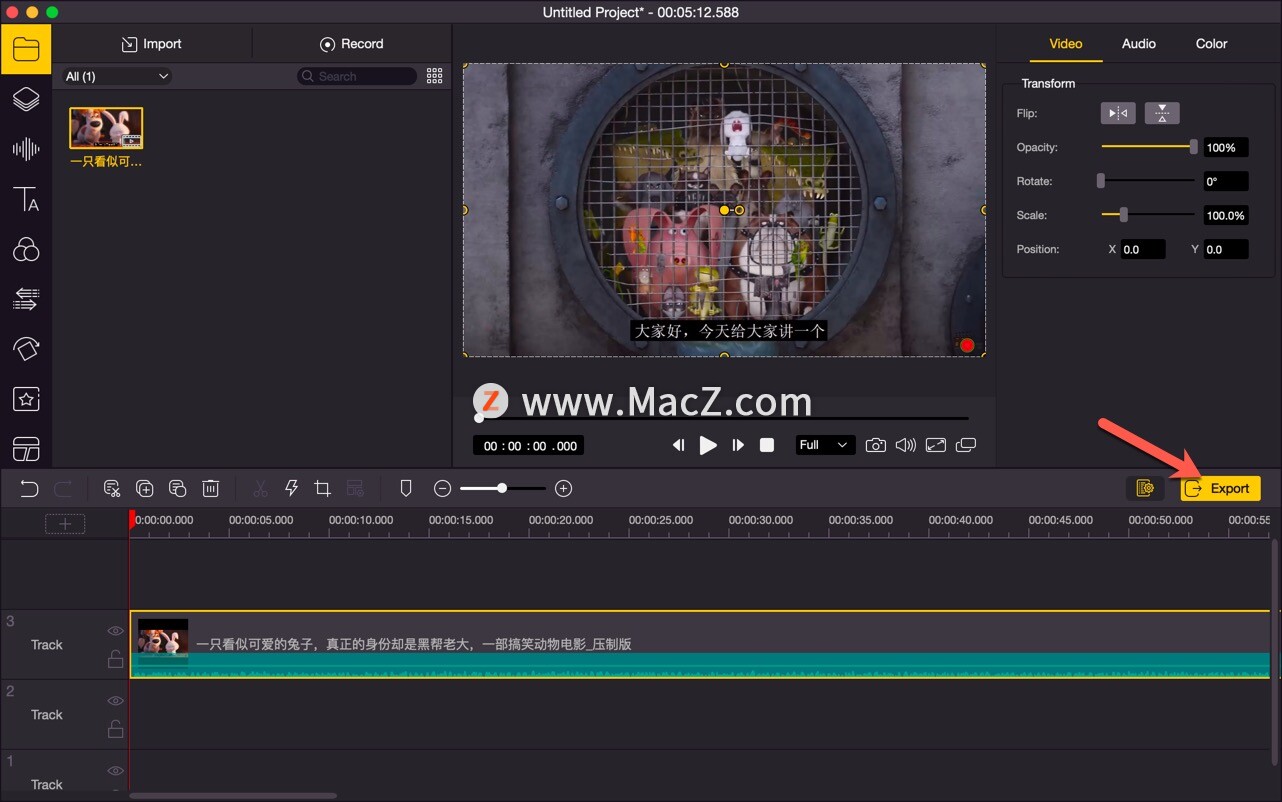The image size is (1282, 802).
Task: Split clip with the scissors tool
Action: click(x=260, y=488)
